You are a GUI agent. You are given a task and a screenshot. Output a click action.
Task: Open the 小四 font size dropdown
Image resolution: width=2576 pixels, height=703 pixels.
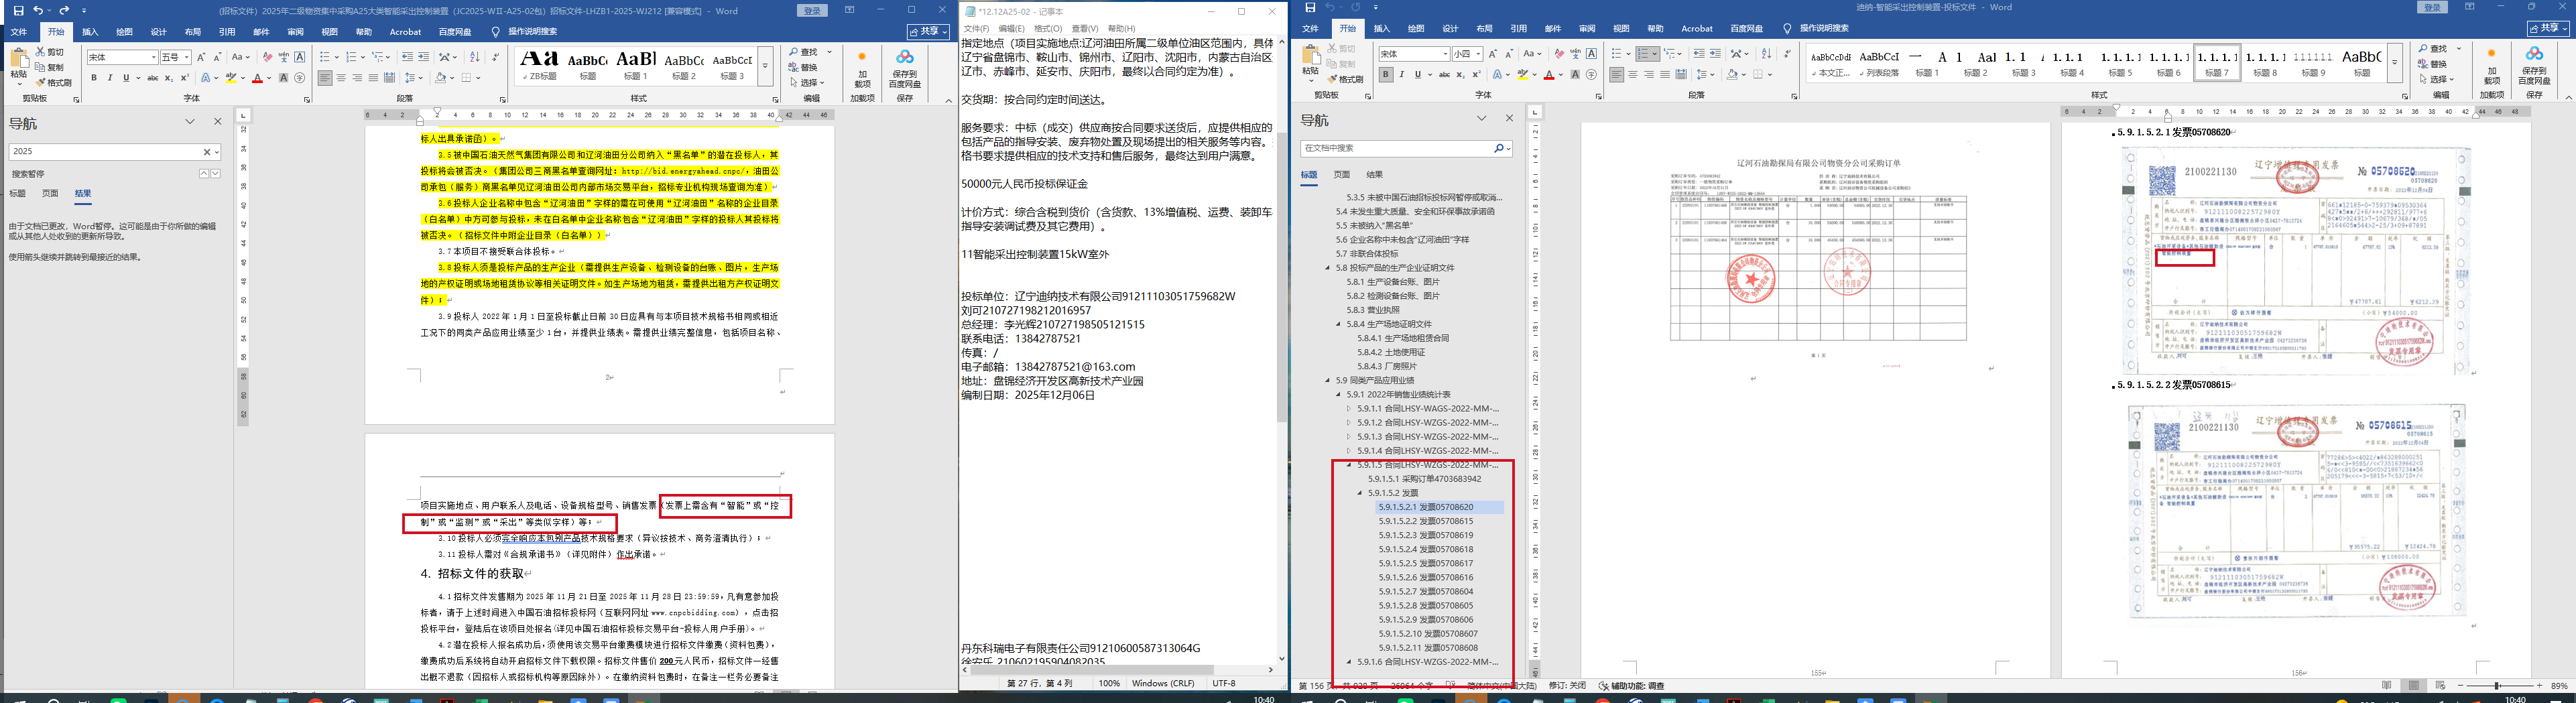coord(1478,54)
